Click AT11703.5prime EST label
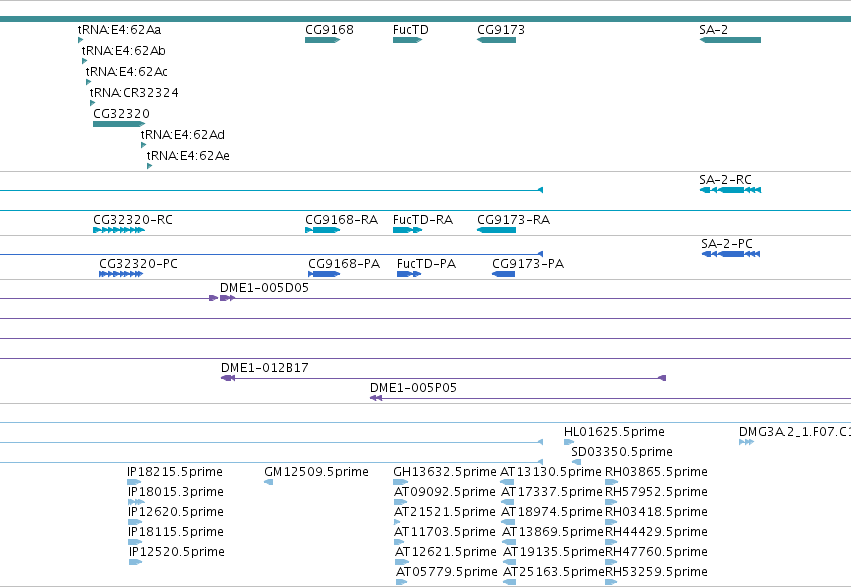This screenshot has width=851, height=587. (x=445, y=532)
